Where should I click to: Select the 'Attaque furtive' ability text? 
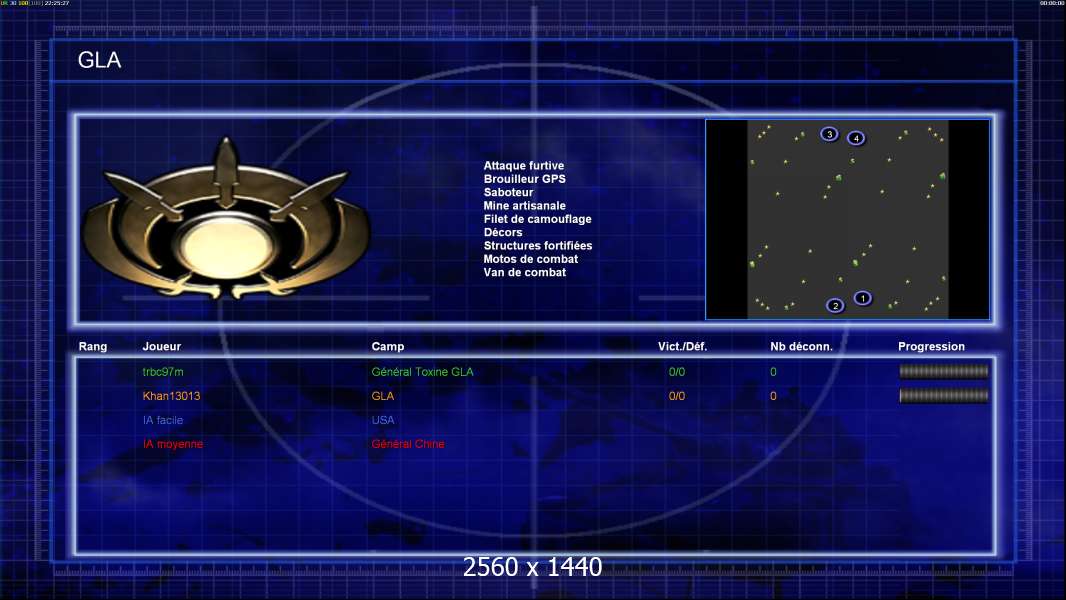523,166
